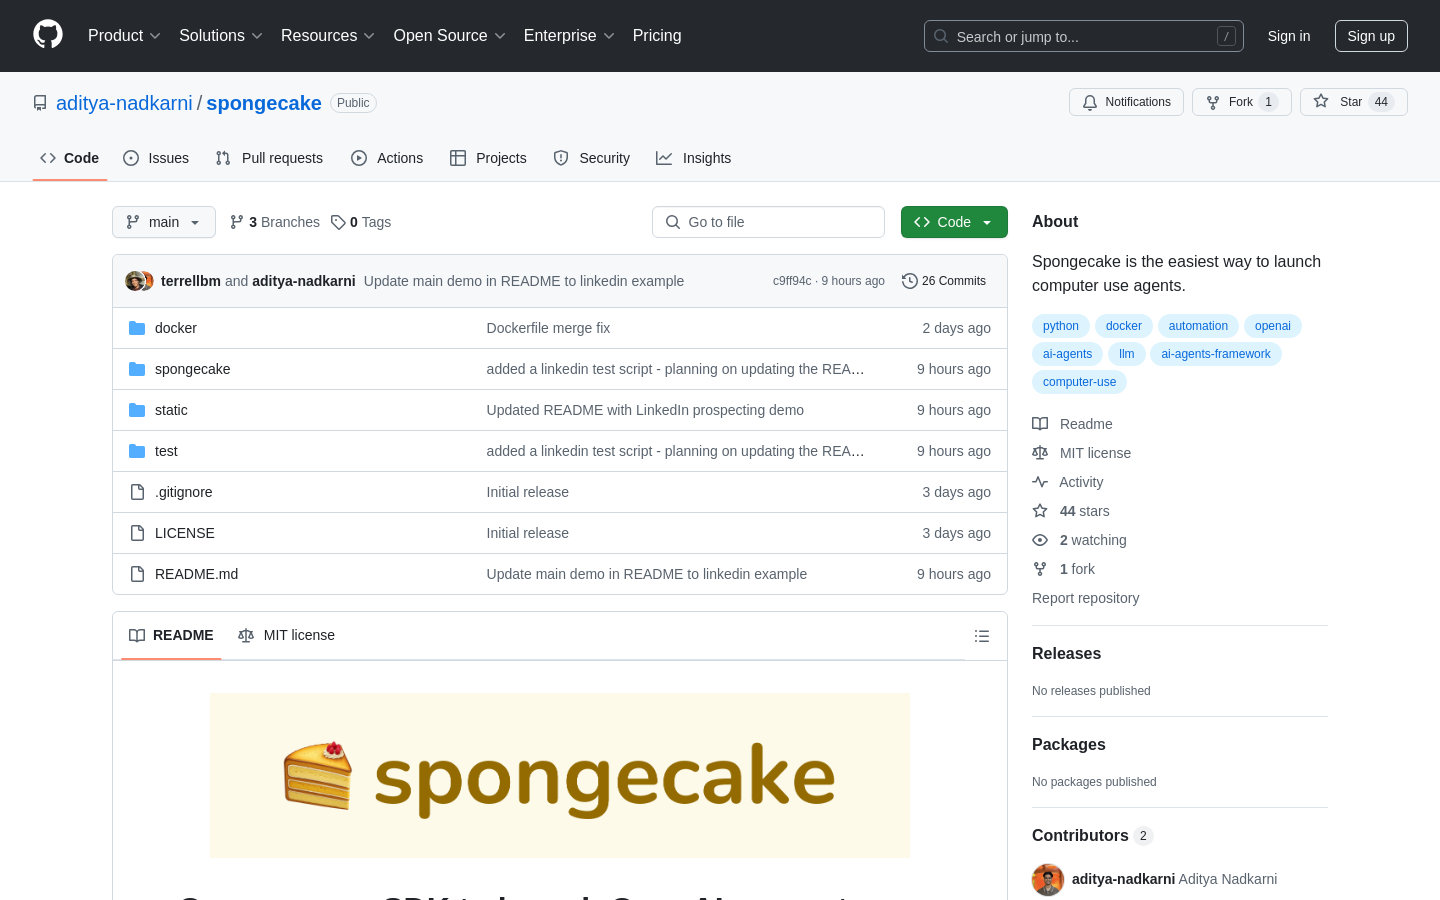Image resolution: width=1440 pixels, height=900 pixels.
Task: View the 2 watching link
Action: (x=1080, y=540)
